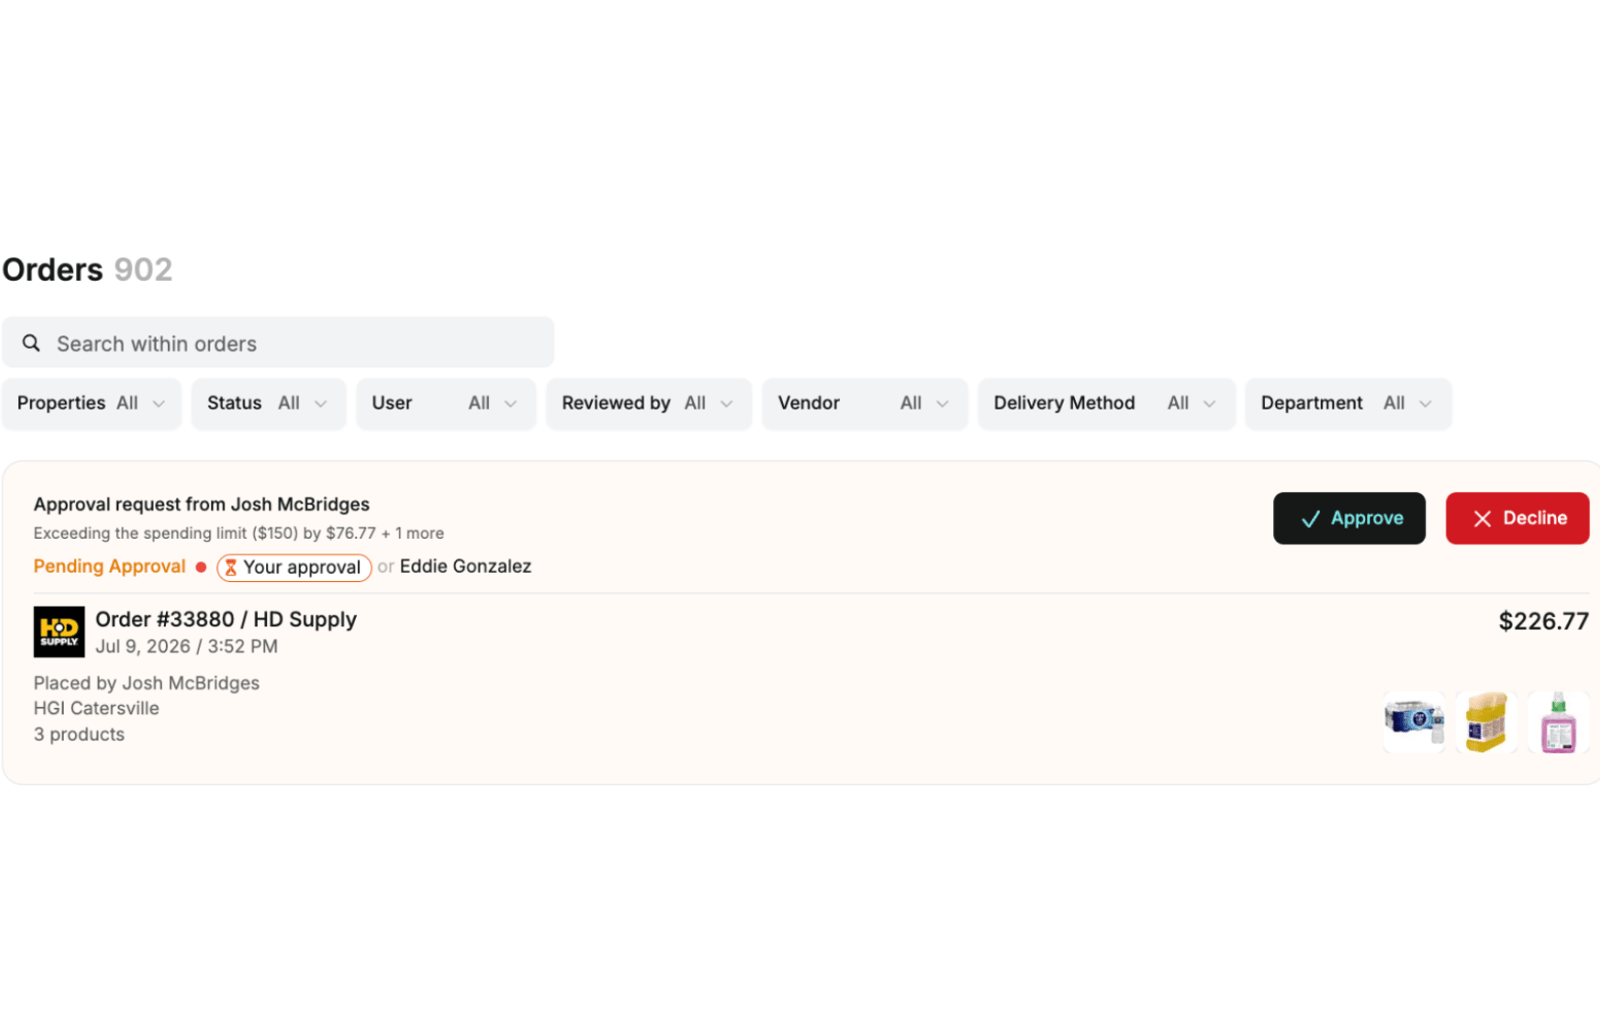Click the HGI Catersville property name
Screen dimensions: 1600x1032
(96, 708)
